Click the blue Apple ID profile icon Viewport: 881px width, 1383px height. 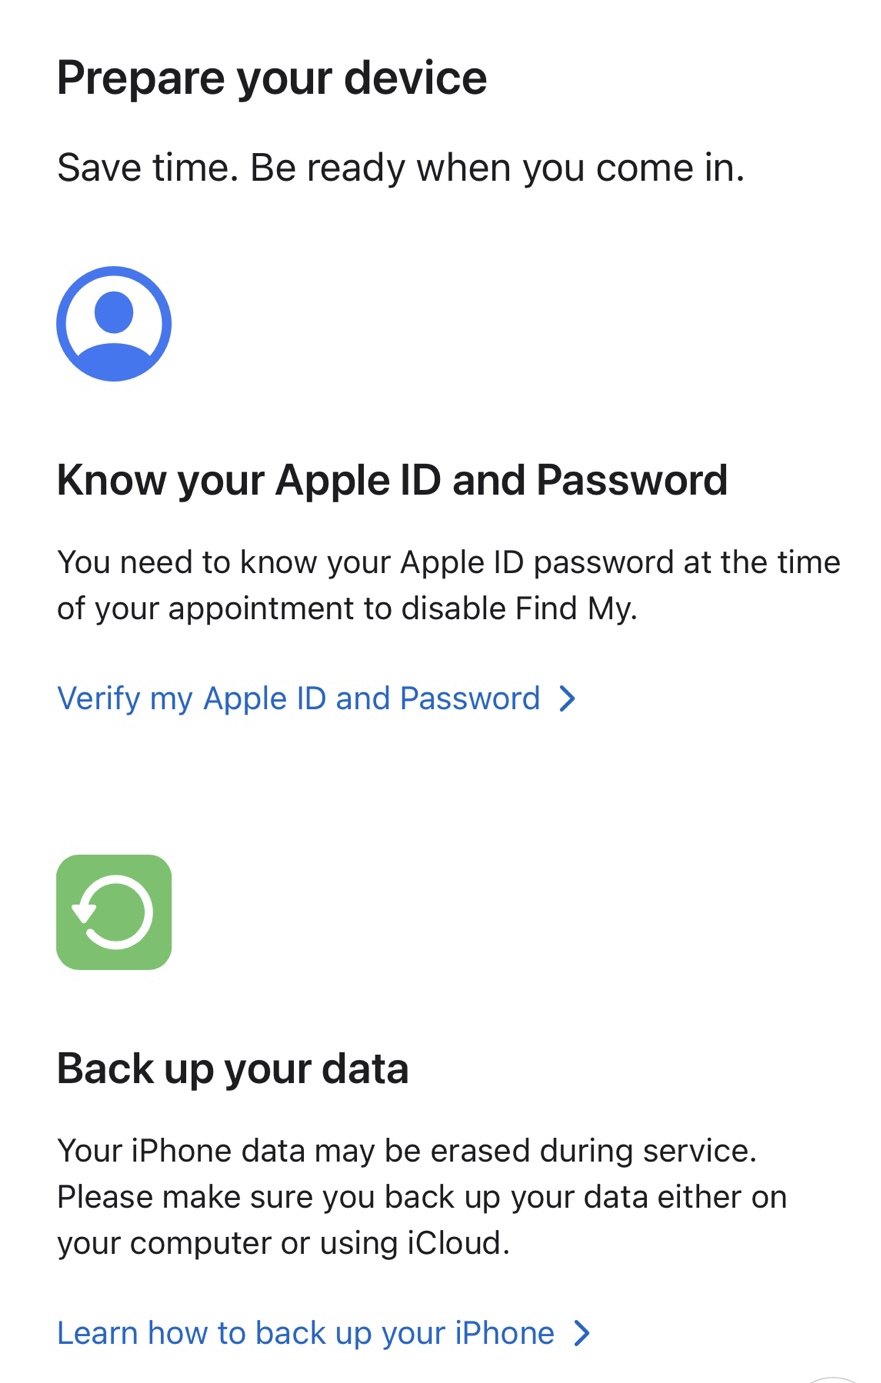tap(114, 324)
